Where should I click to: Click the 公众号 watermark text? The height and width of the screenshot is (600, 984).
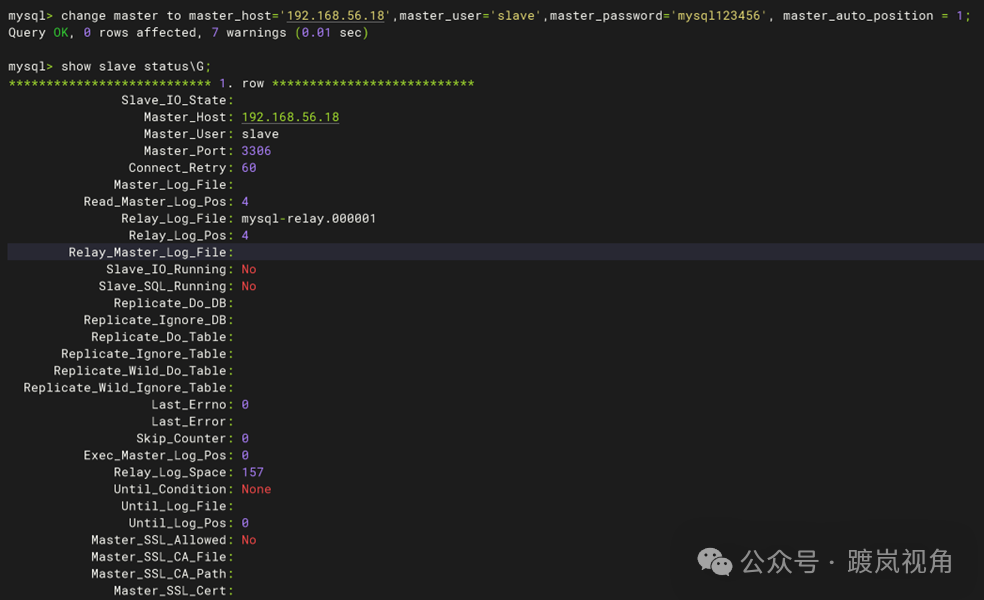(x=779, y=562)
